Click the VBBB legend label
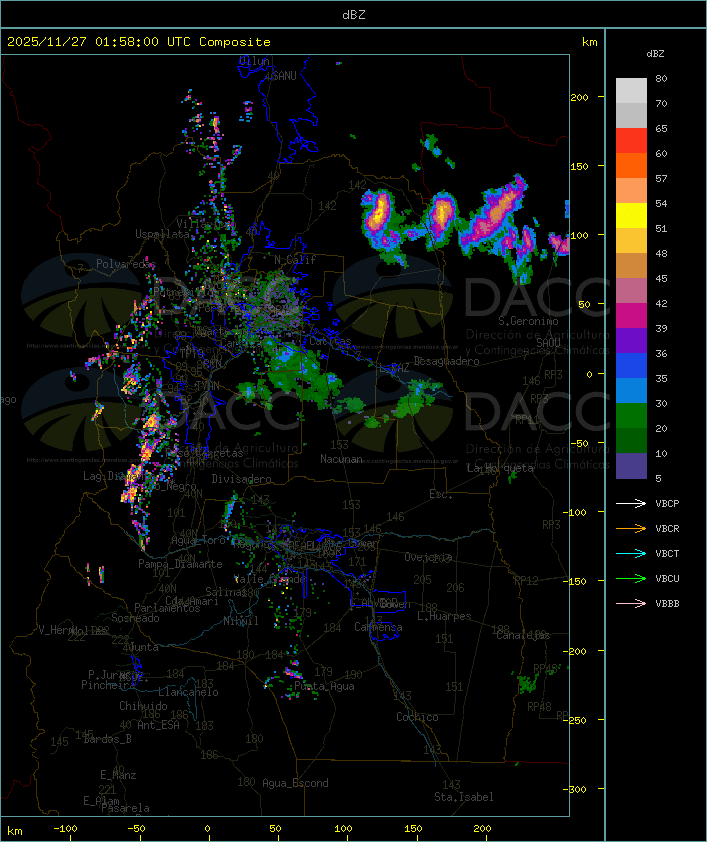 [x=667, y=604]
